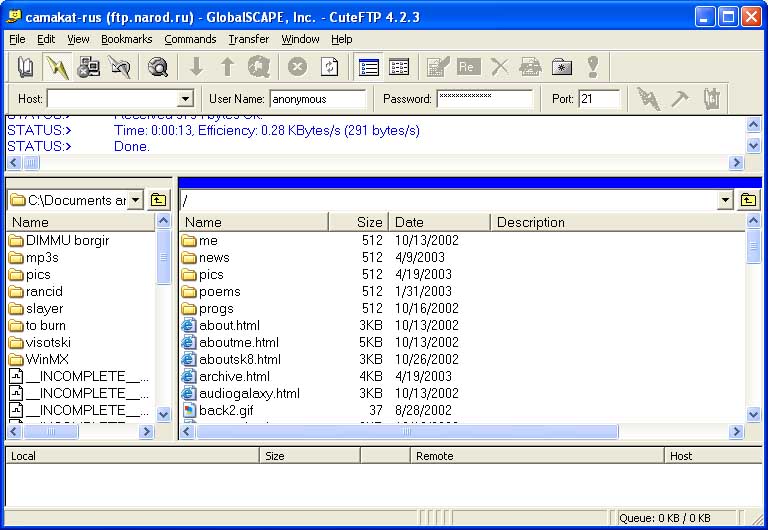Click the connect-to-computers toolbar icon
Viewport: 768px width, 530px height.
click(x=89, y=67)
